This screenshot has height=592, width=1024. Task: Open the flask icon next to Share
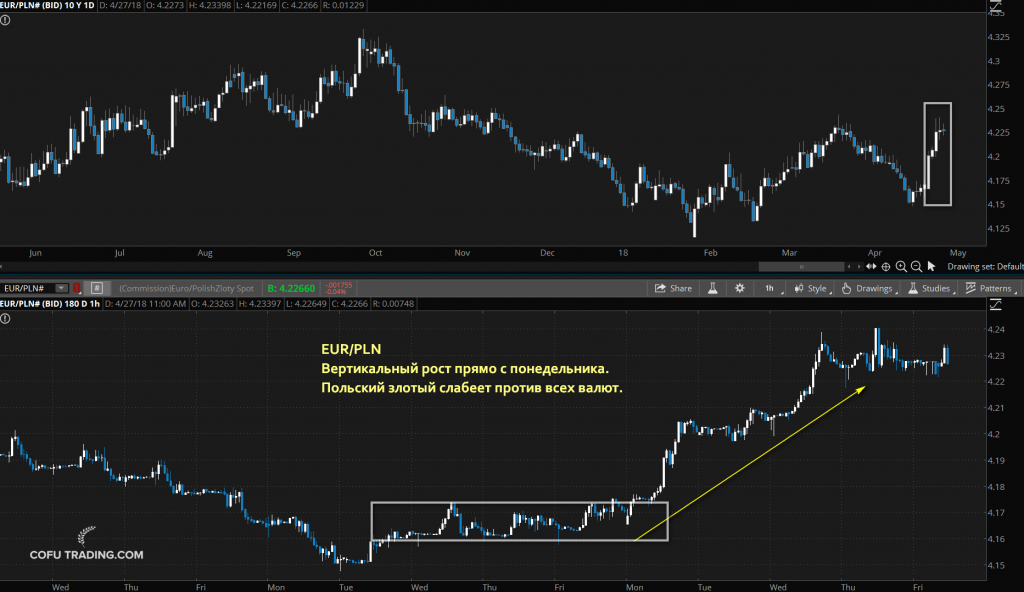[715, 288]
